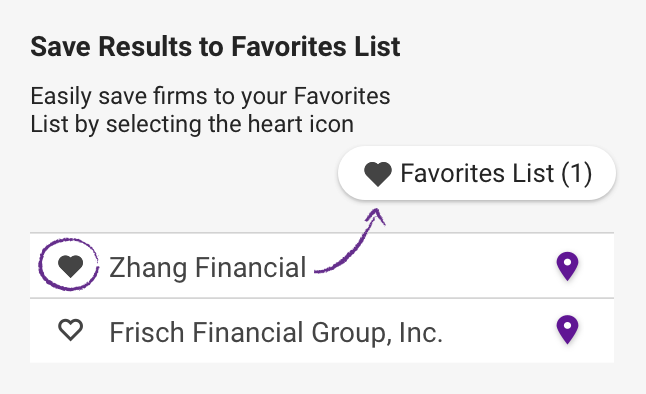The height and width of the screenshot is (394, 646).
Task: Click heart icon inside Favorites List pill
Action: 378,174
